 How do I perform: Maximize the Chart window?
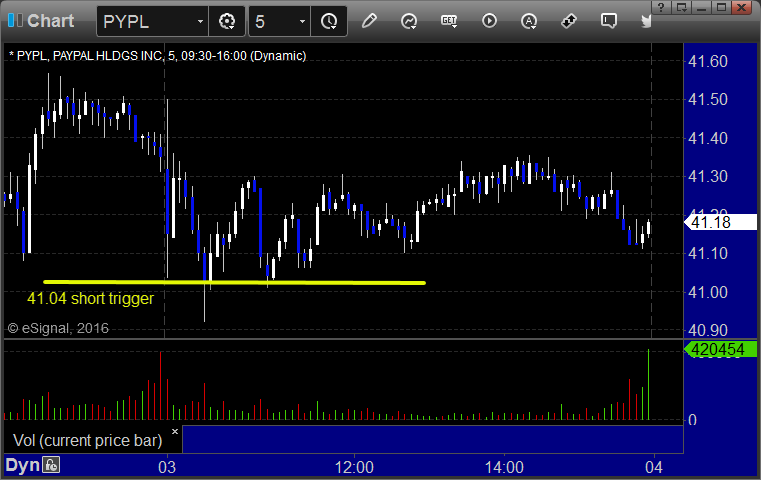tap(721, 7)
